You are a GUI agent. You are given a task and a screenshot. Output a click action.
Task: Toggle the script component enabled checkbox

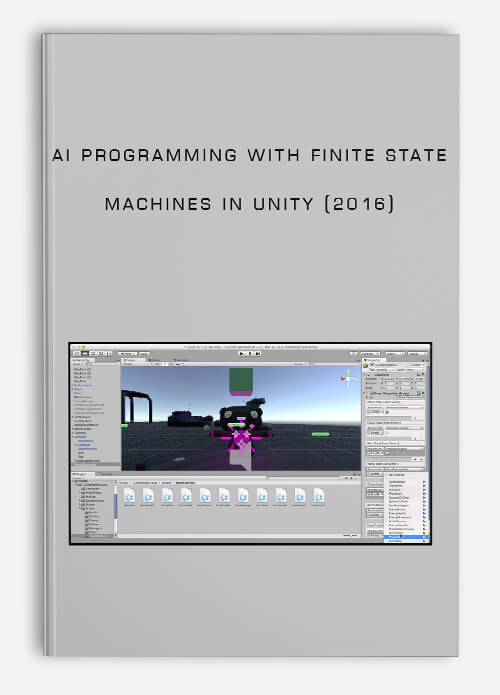372,394
